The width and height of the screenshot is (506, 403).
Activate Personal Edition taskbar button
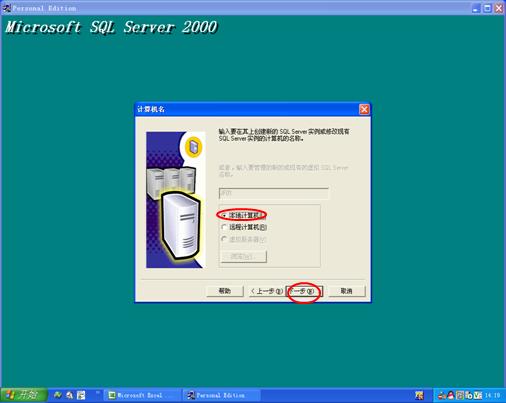pos(221,395)
